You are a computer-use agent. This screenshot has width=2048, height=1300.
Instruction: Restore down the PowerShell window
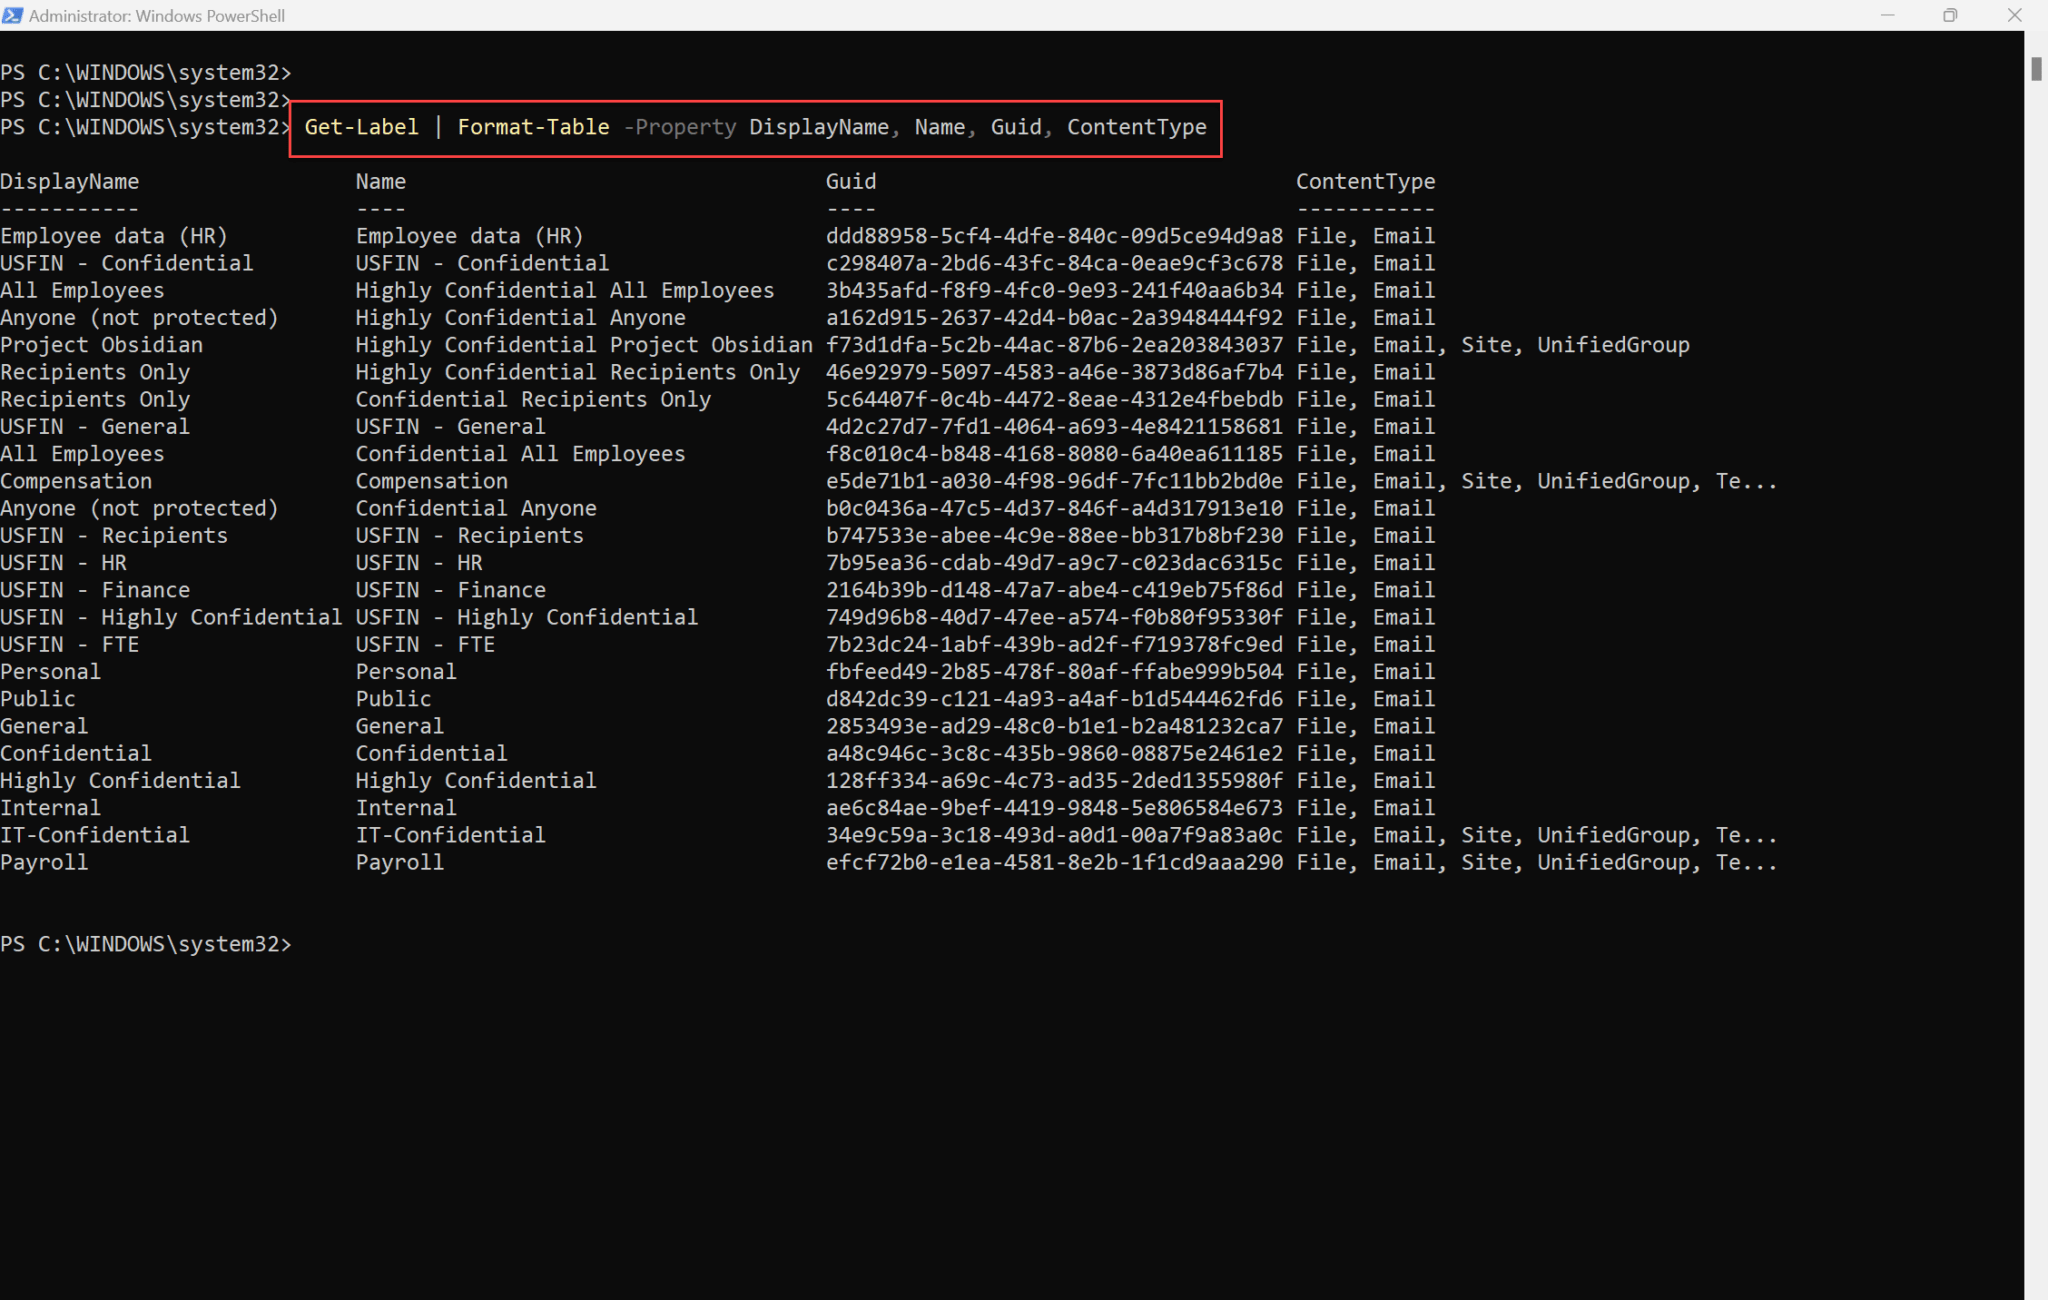click(1949, 15)
